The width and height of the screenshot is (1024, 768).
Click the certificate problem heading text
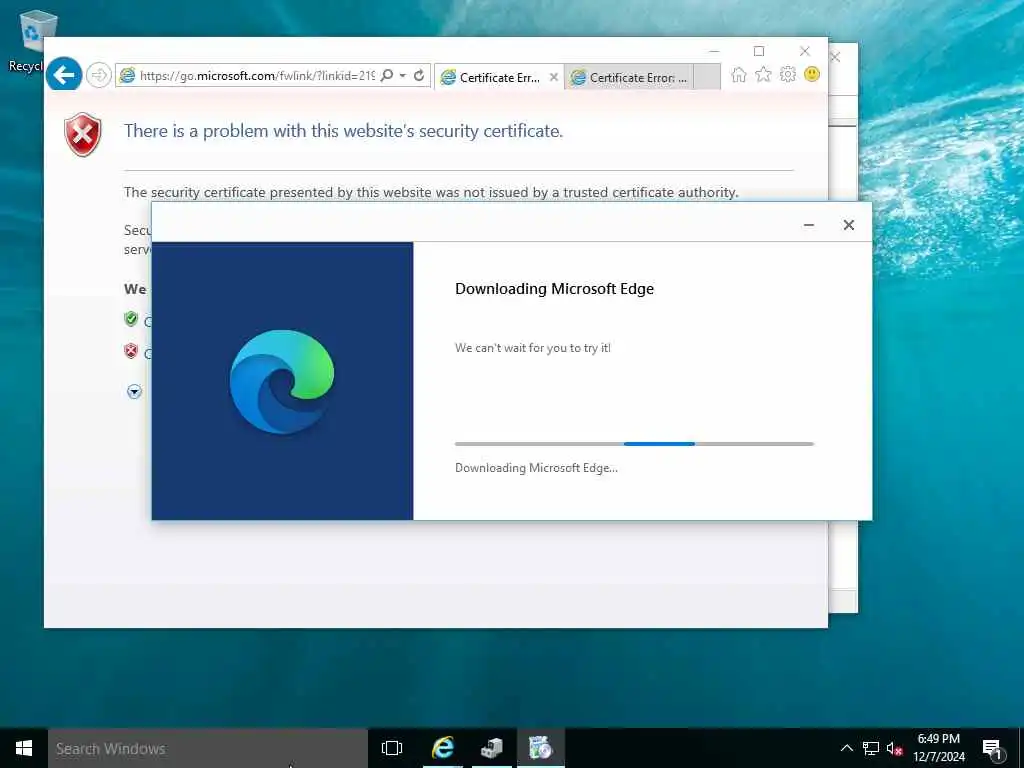344,131
